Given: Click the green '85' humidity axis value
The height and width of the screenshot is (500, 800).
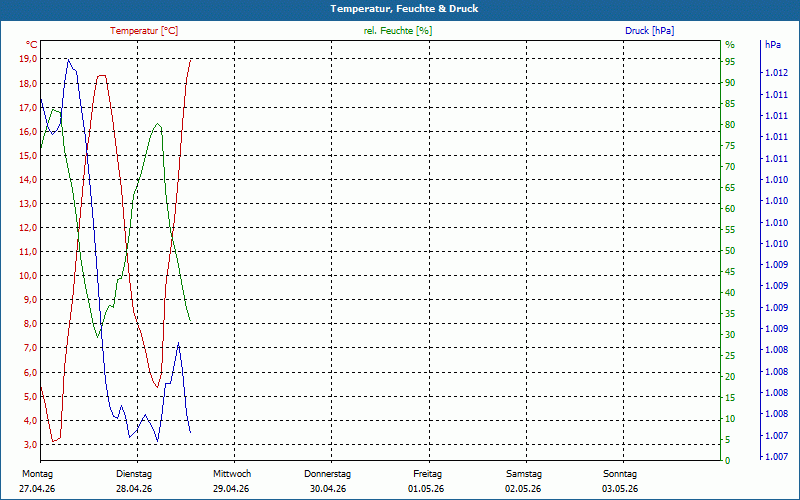Looking at the screenshot, I should tap(730, 104).
